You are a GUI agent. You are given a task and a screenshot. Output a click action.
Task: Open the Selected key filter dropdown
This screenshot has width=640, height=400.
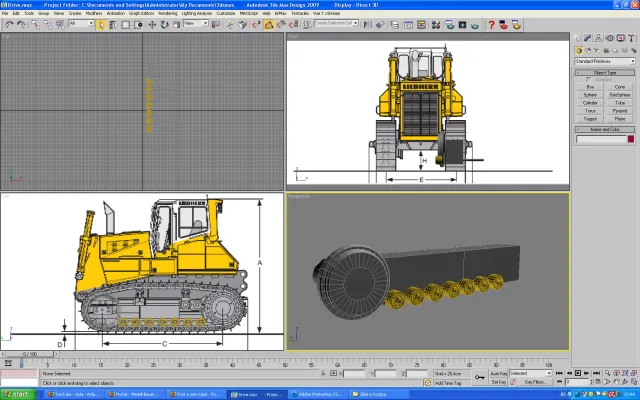point(530,373)
